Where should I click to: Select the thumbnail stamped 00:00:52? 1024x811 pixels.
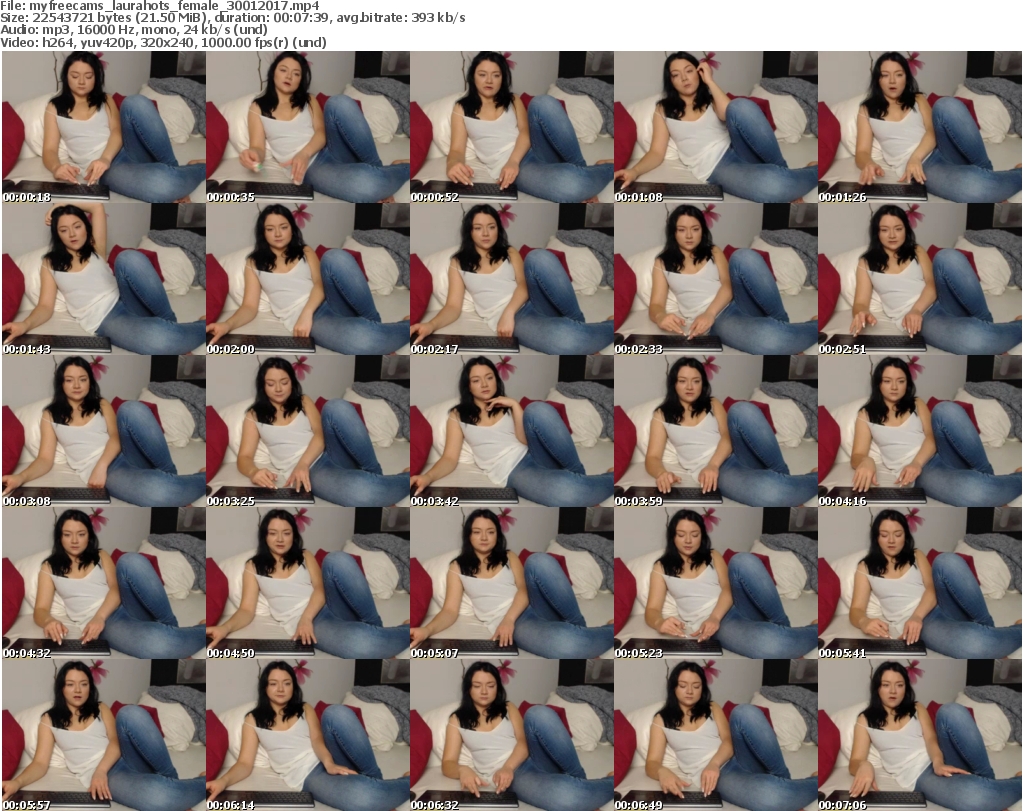click(x=511, y=127)
